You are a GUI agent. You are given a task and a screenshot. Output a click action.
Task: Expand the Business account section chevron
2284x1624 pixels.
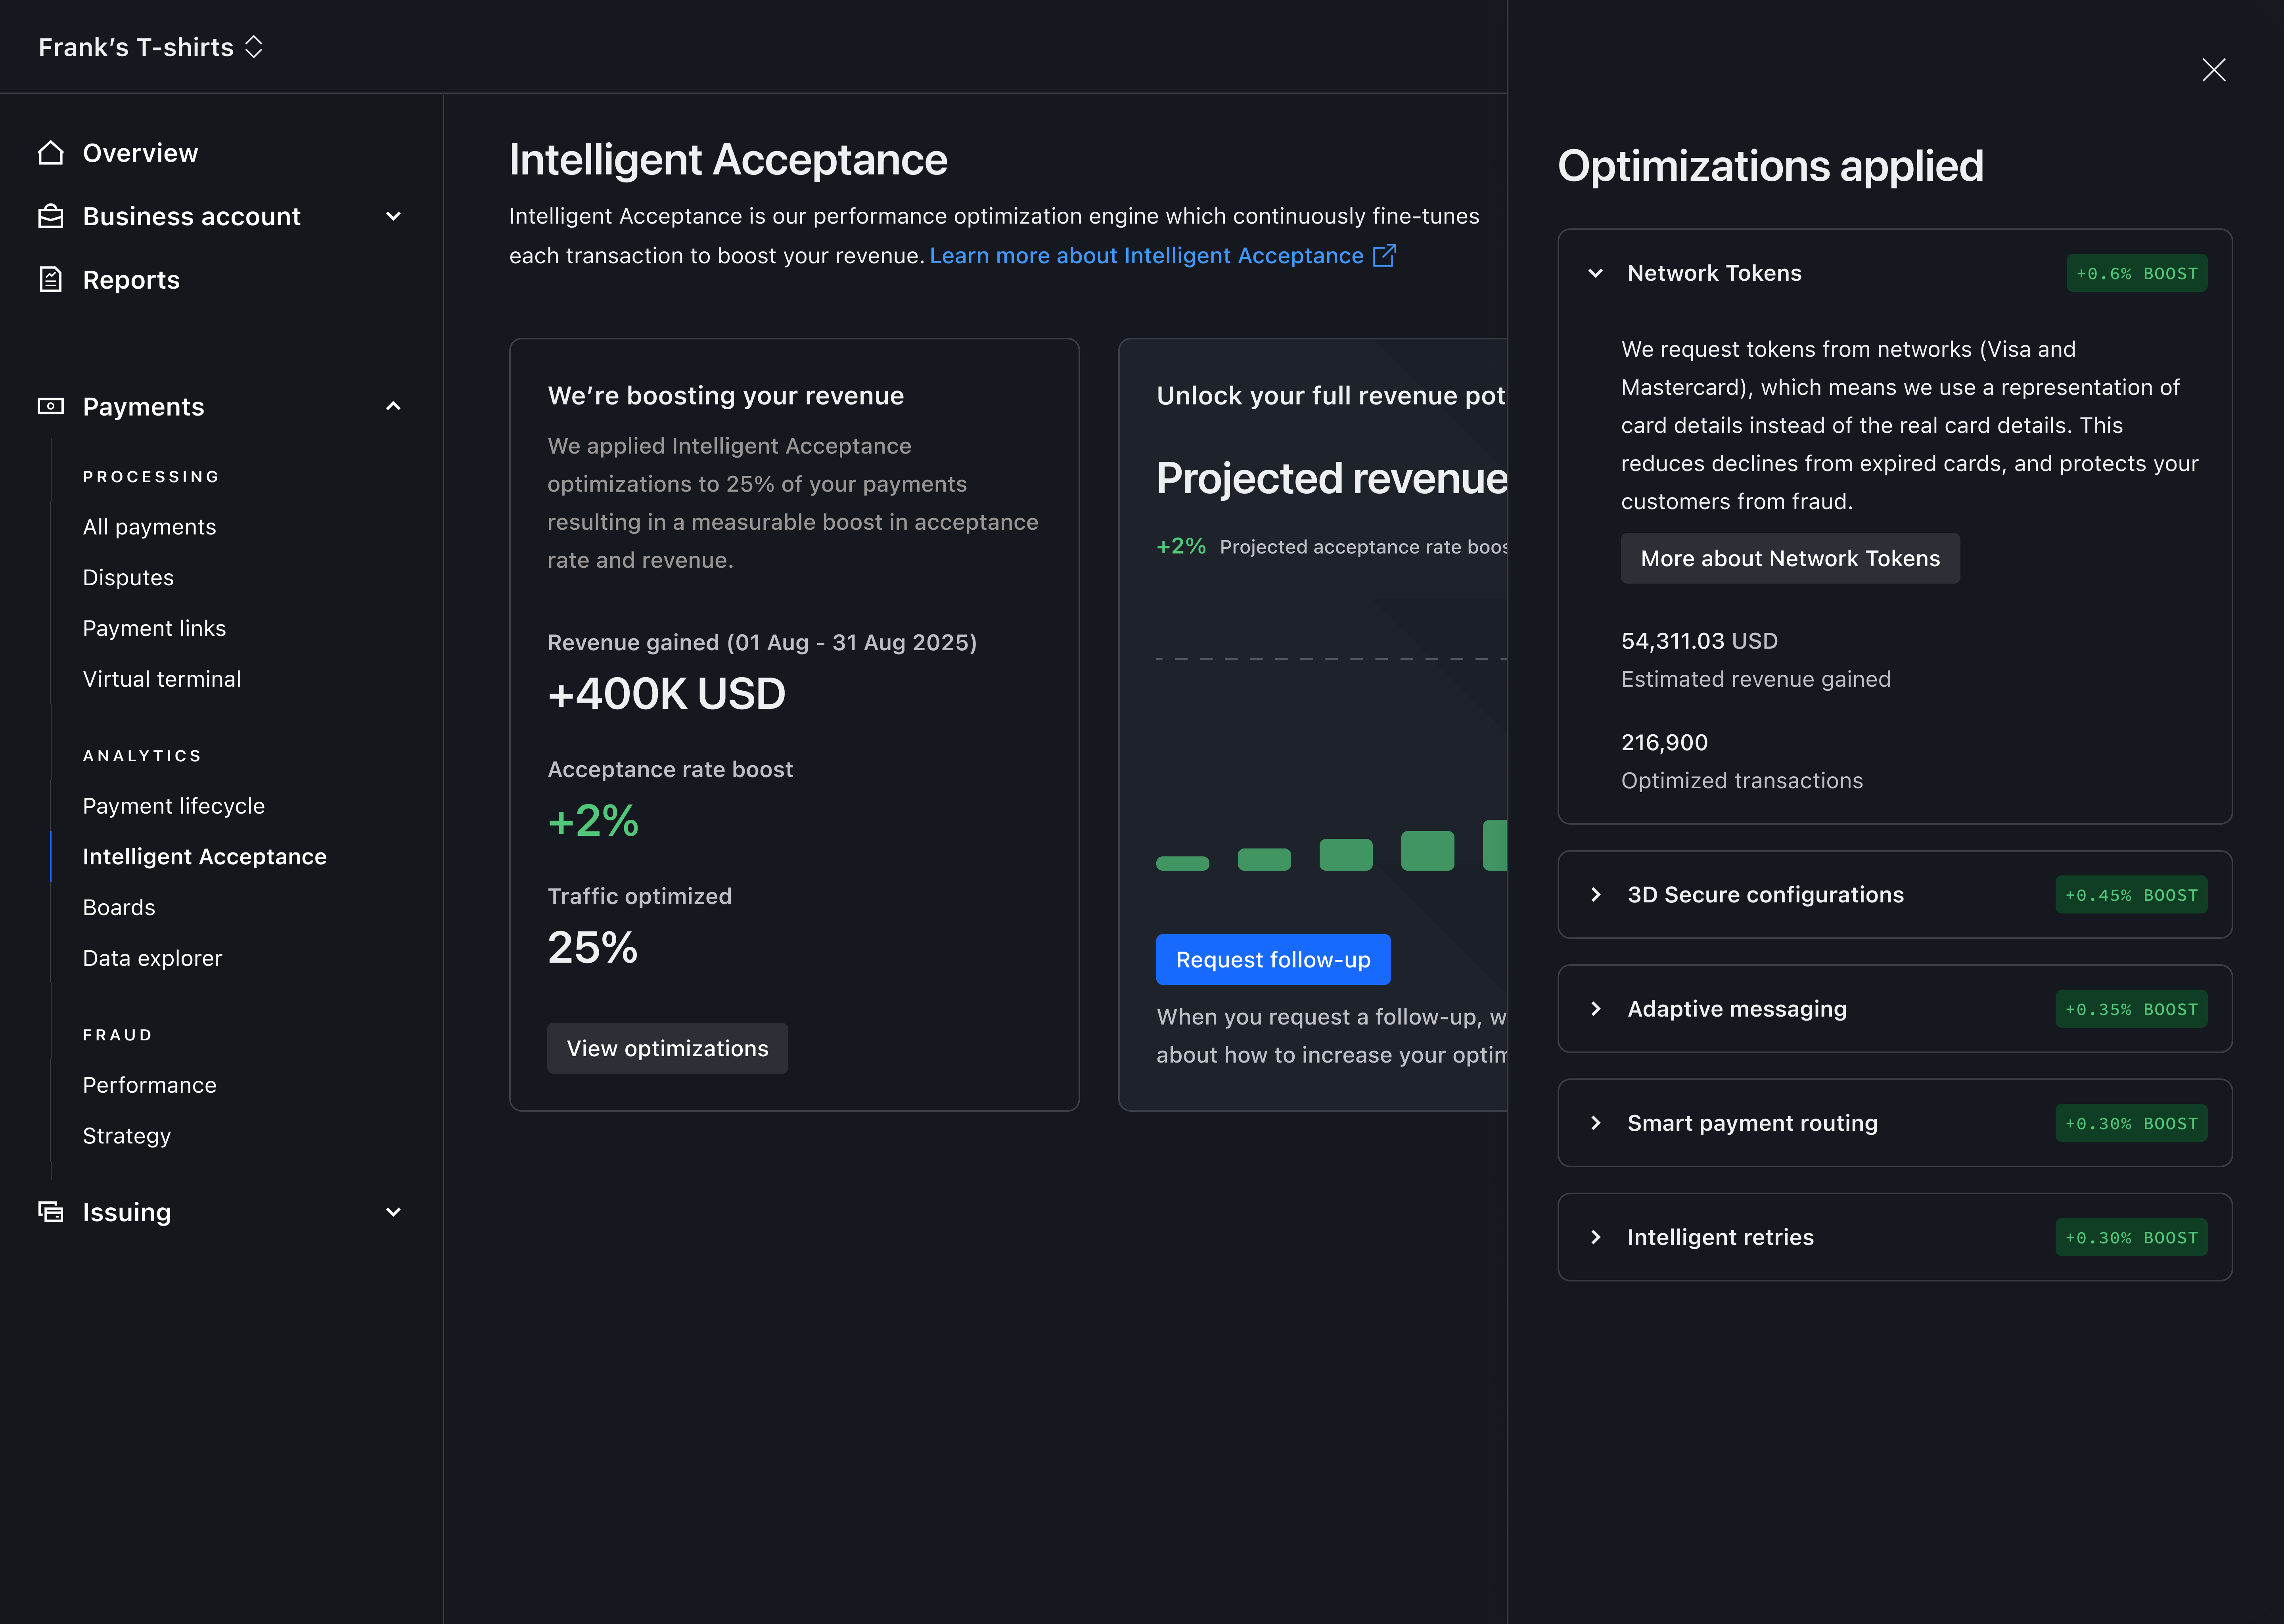coord(393,216)
